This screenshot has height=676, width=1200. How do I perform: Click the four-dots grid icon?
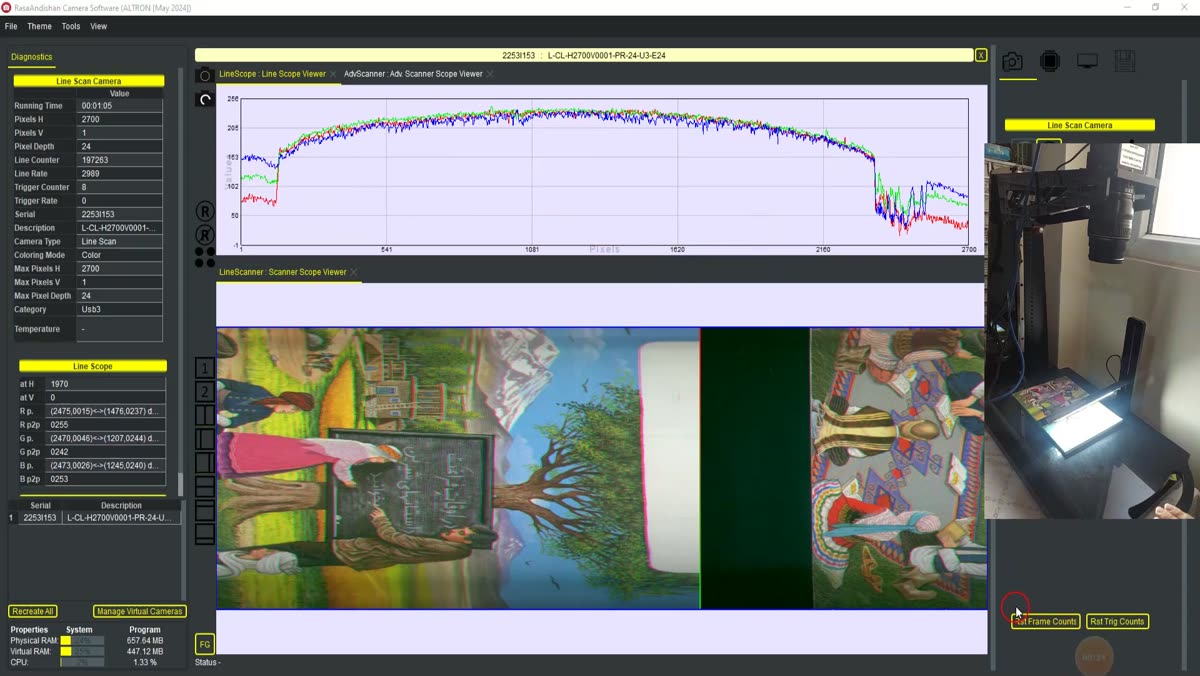pyautogui.click(x=205, y=257)
